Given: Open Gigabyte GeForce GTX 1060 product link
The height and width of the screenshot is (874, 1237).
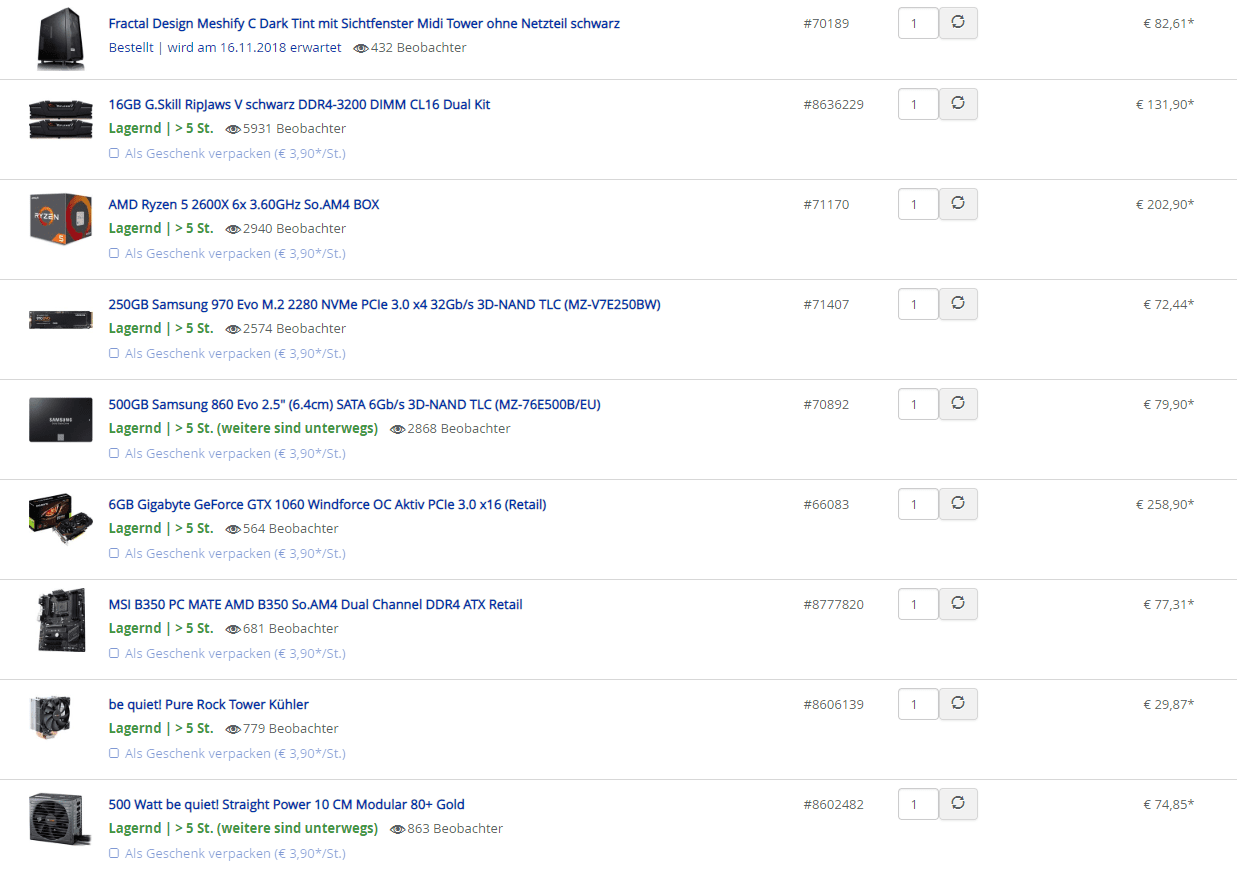Looking at the screenshot, I should pyautogui.click(x=327, y=504).
